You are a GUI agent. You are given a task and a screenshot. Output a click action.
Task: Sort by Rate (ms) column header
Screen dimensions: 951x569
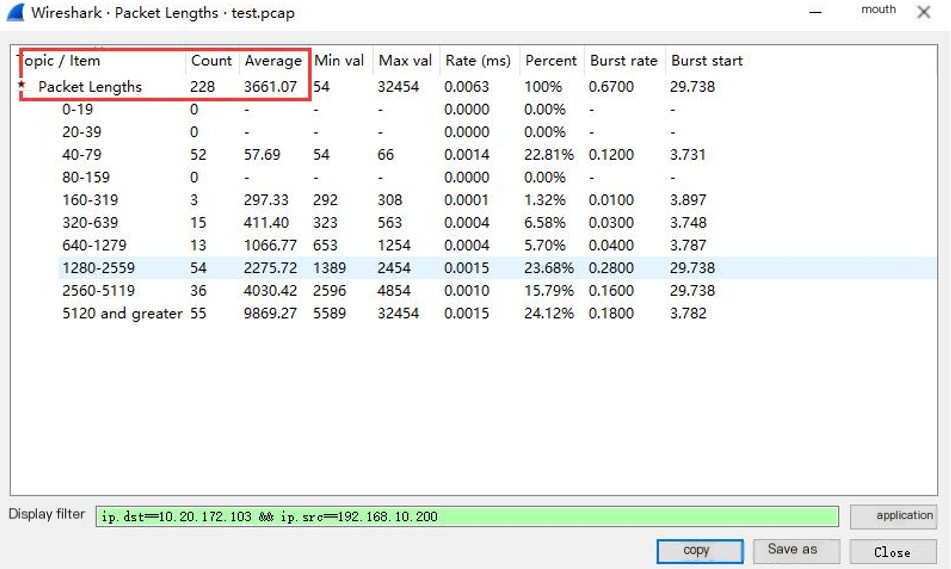pyautogui.click(x=478, y=61)
